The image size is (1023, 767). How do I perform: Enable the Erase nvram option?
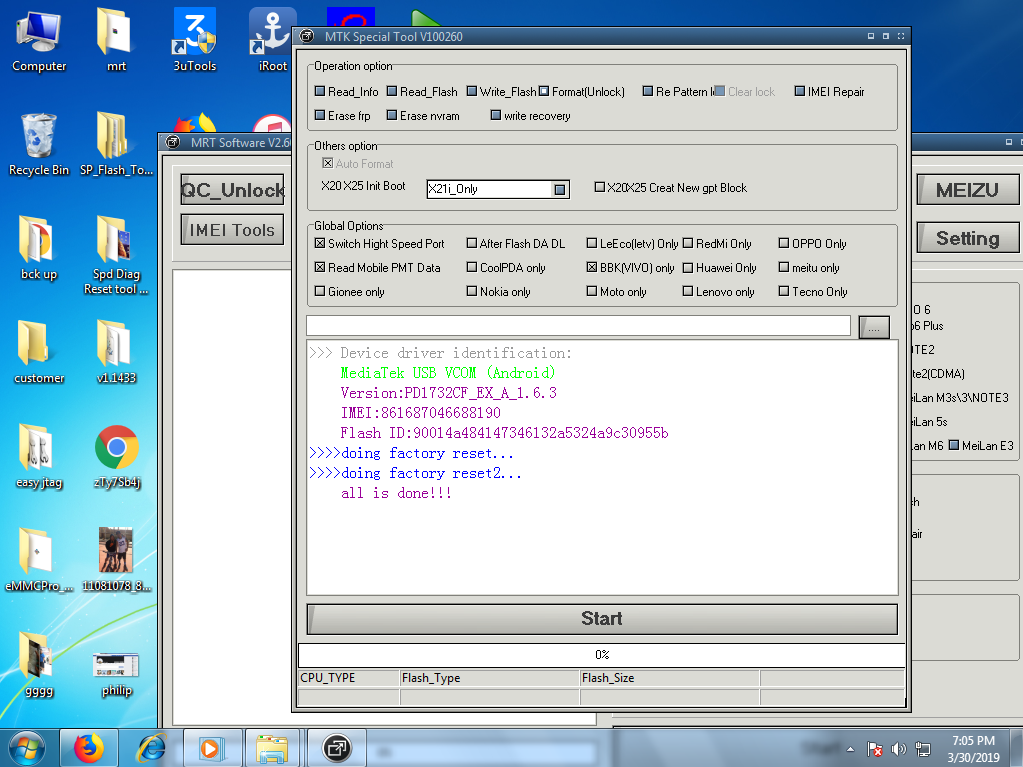click(x=391, y=115)
